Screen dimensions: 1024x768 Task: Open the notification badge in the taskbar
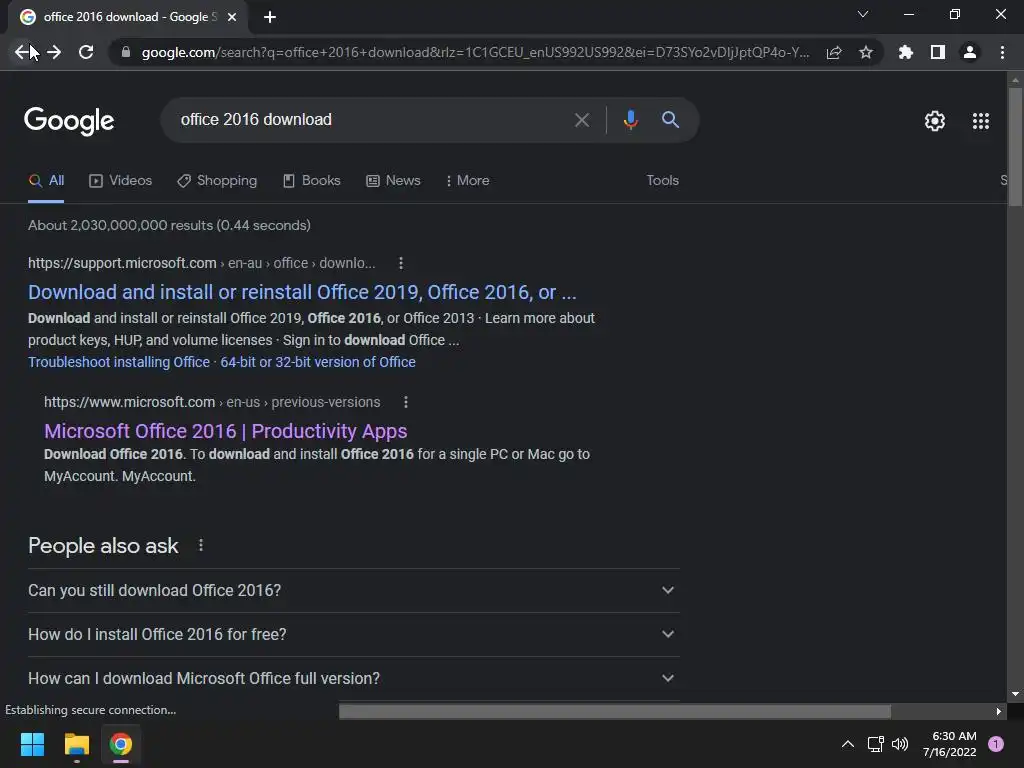[x=996, y=744]
